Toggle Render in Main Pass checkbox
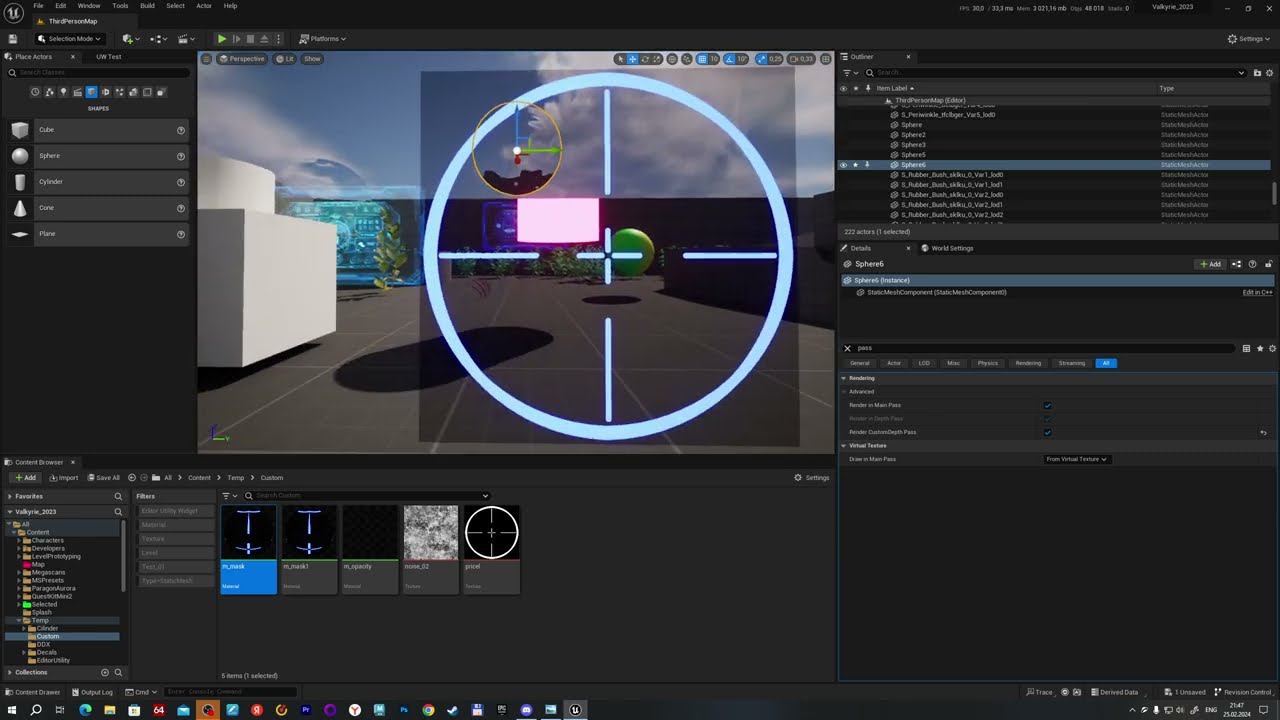Image resolution: width=1280 pixels, height=720 pixels. [x=1047, y=406]
